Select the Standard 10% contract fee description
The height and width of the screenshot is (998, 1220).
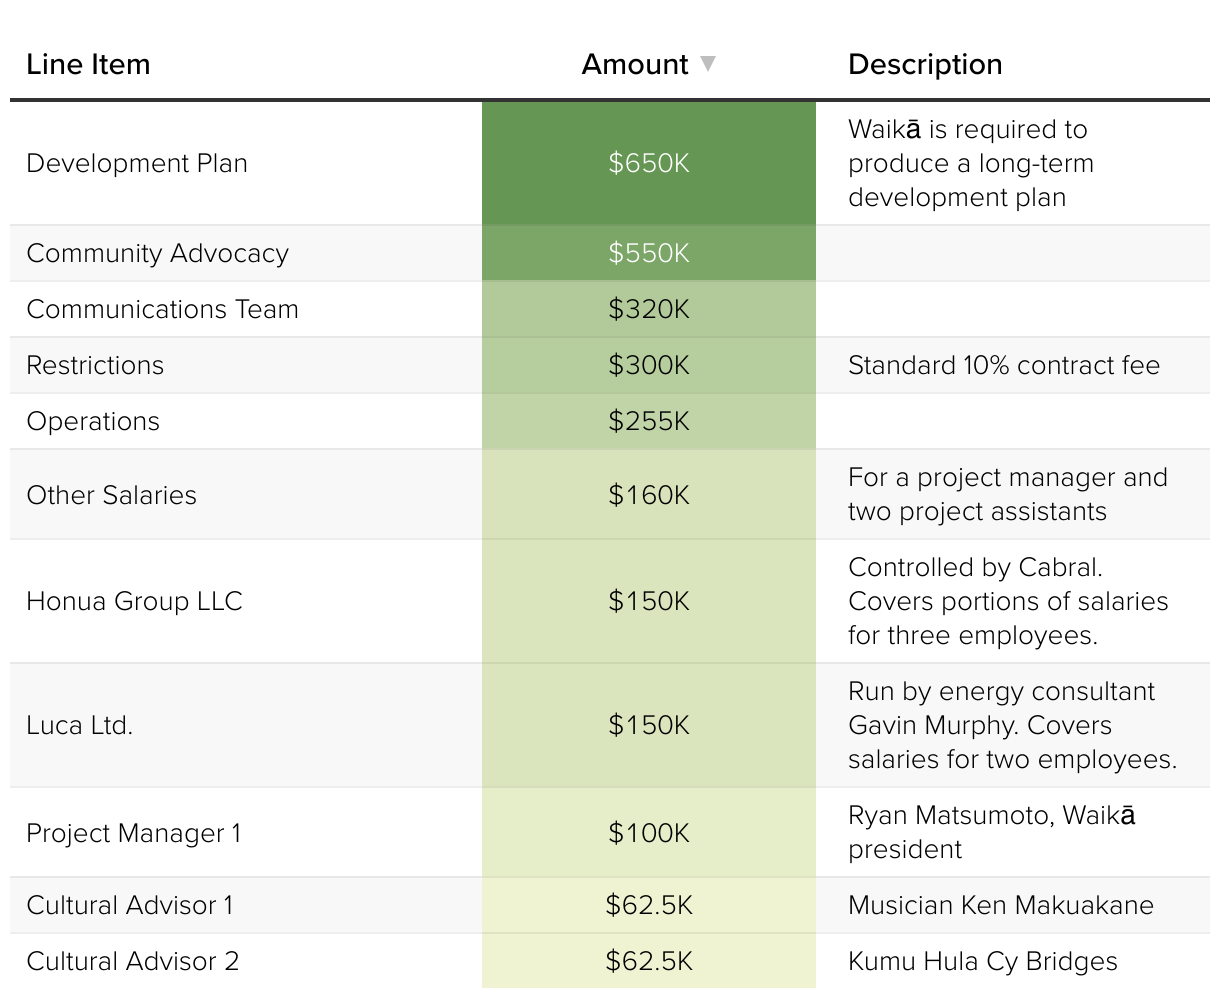(x=1003, y=365)
